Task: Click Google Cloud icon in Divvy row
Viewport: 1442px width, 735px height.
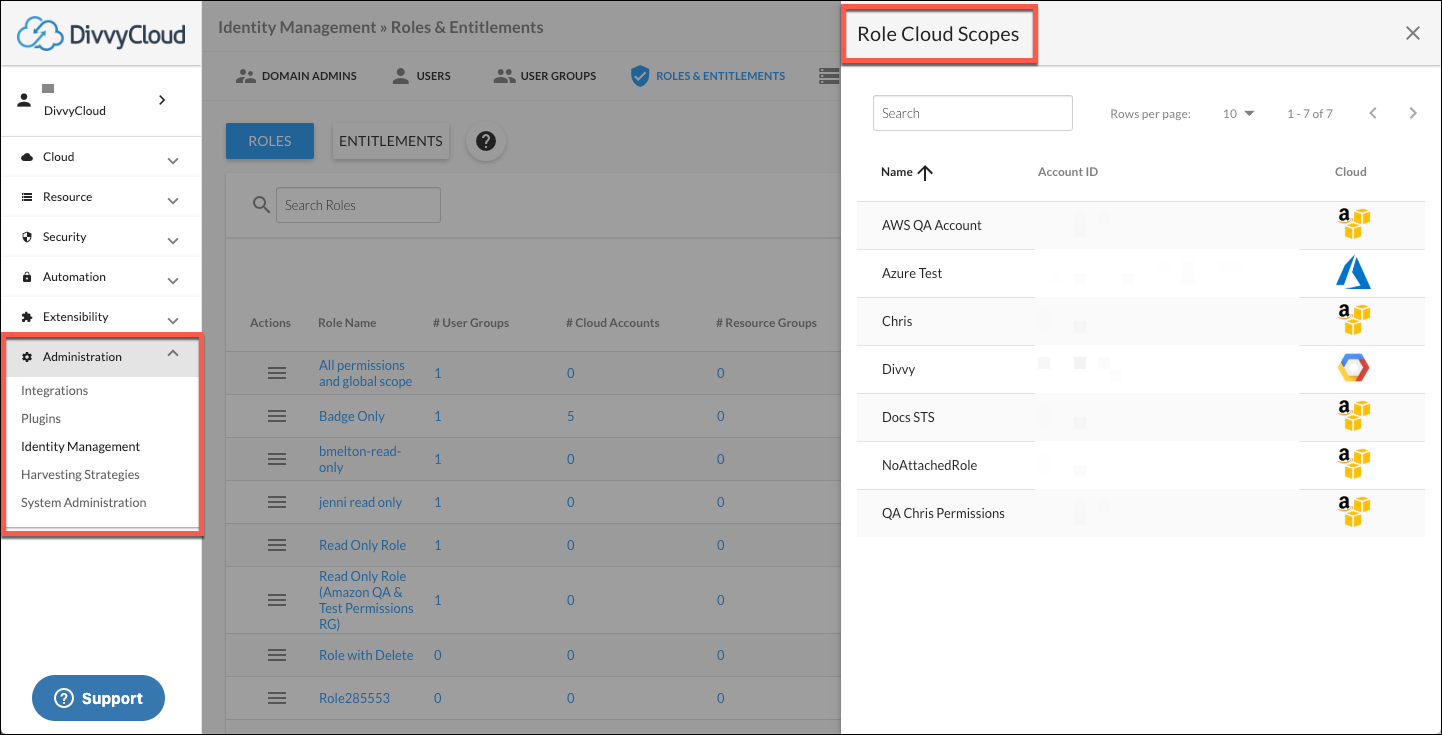Action: pyautogui.click(x=1354, y=369)
